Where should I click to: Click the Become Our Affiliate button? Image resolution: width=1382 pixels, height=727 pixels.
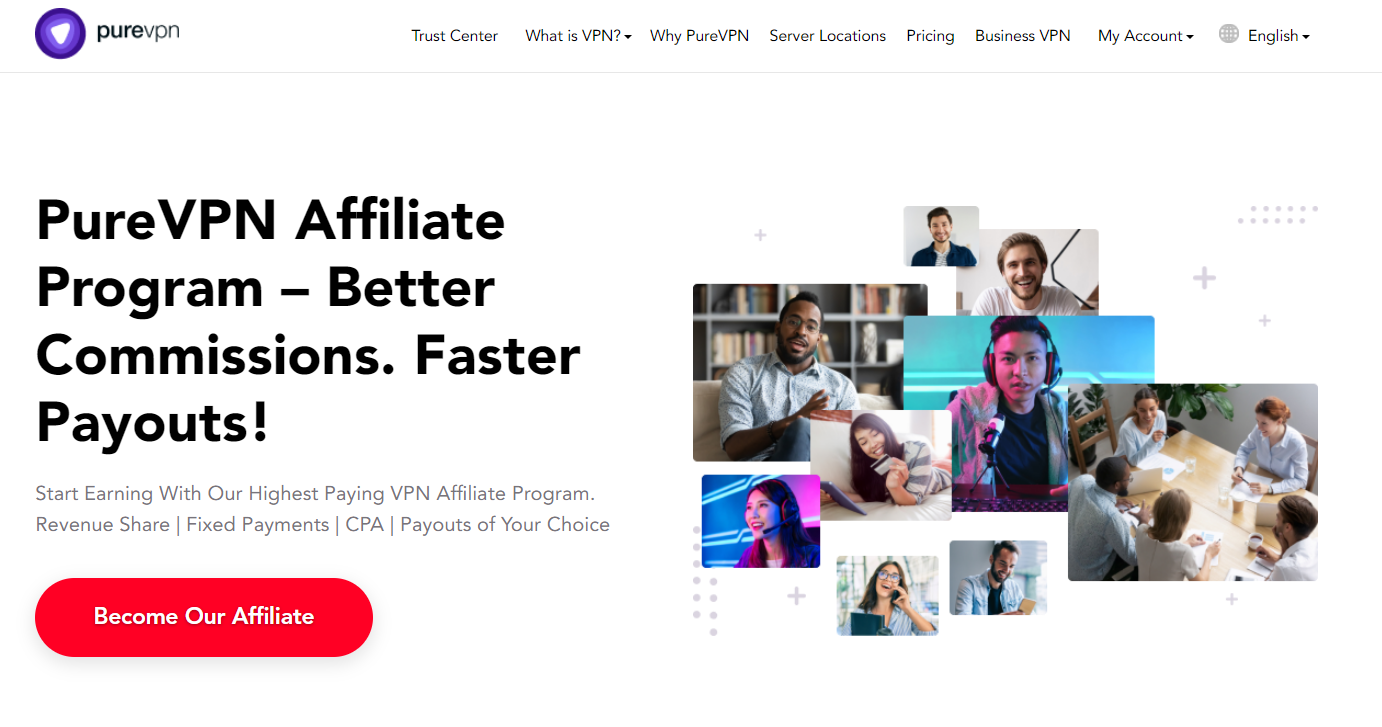tap(204, 617)
